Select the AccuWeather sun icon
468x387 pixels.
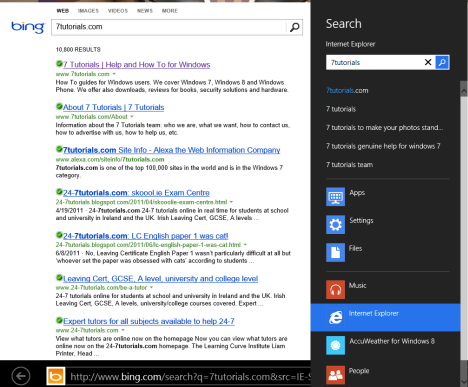click(x=335, y=345)
